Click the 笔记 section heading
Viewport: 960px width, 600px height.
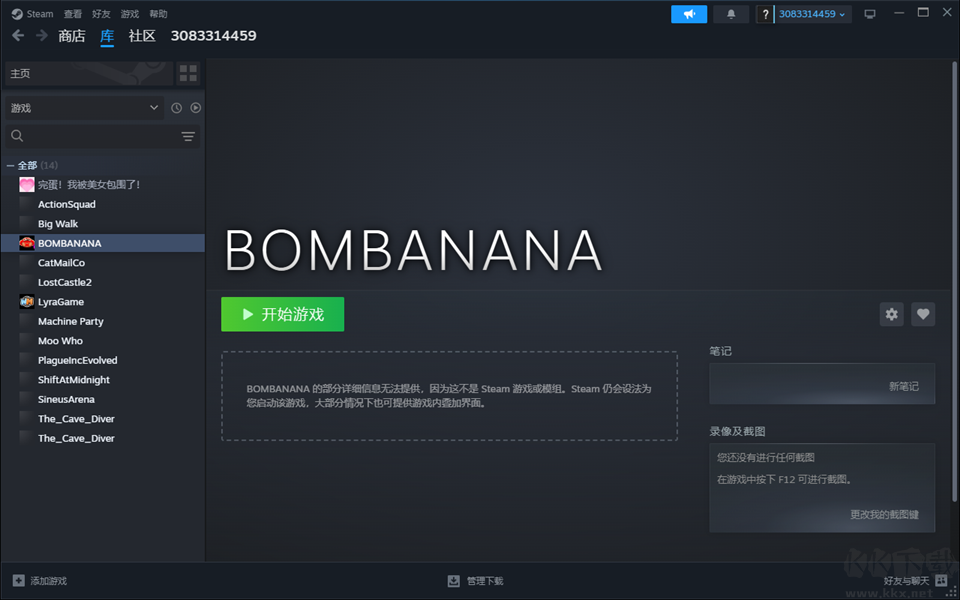click(x=721, y=351)
